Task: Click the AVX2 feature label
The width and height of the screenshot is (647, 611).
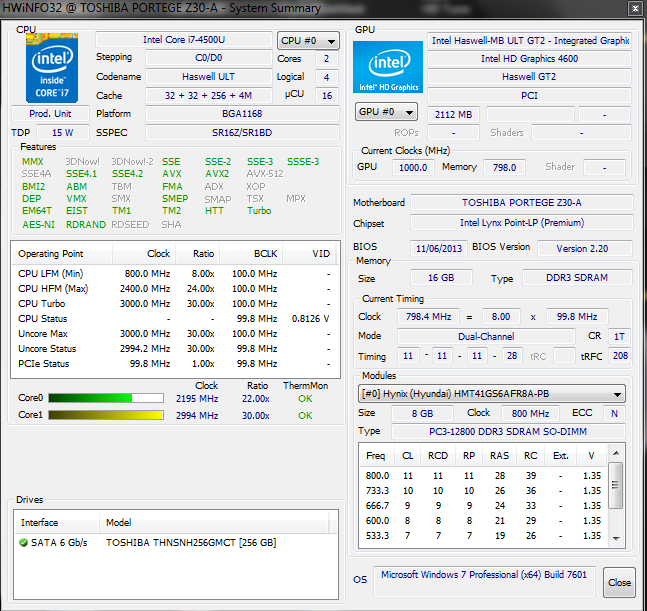Action: (x=217, y=174)
